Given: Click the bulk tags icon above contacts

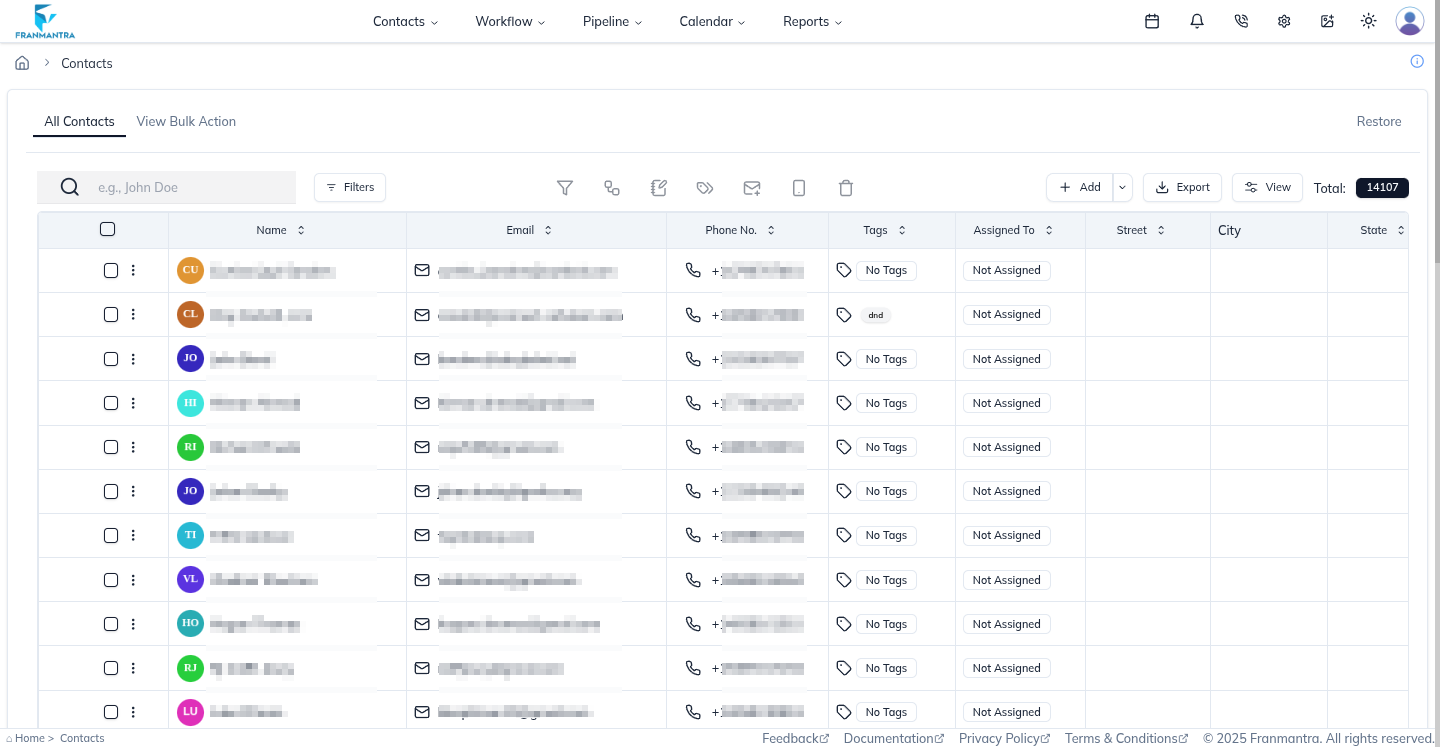Looking at the screenshot, I should [x=705, y=187].
